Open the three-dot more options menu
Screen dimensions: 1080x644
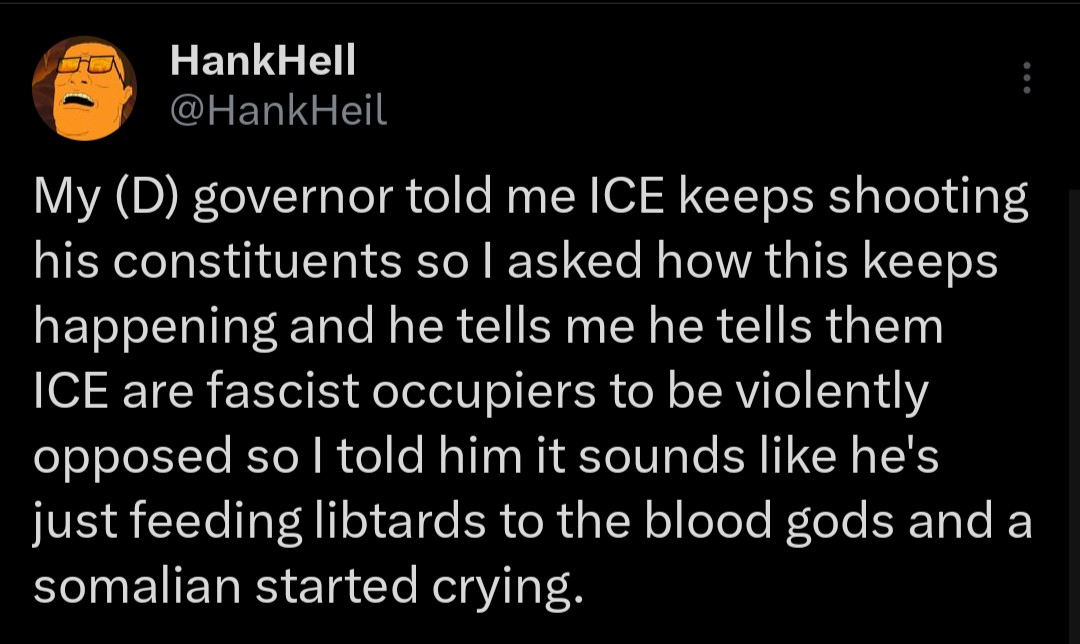pos(1025,78)
